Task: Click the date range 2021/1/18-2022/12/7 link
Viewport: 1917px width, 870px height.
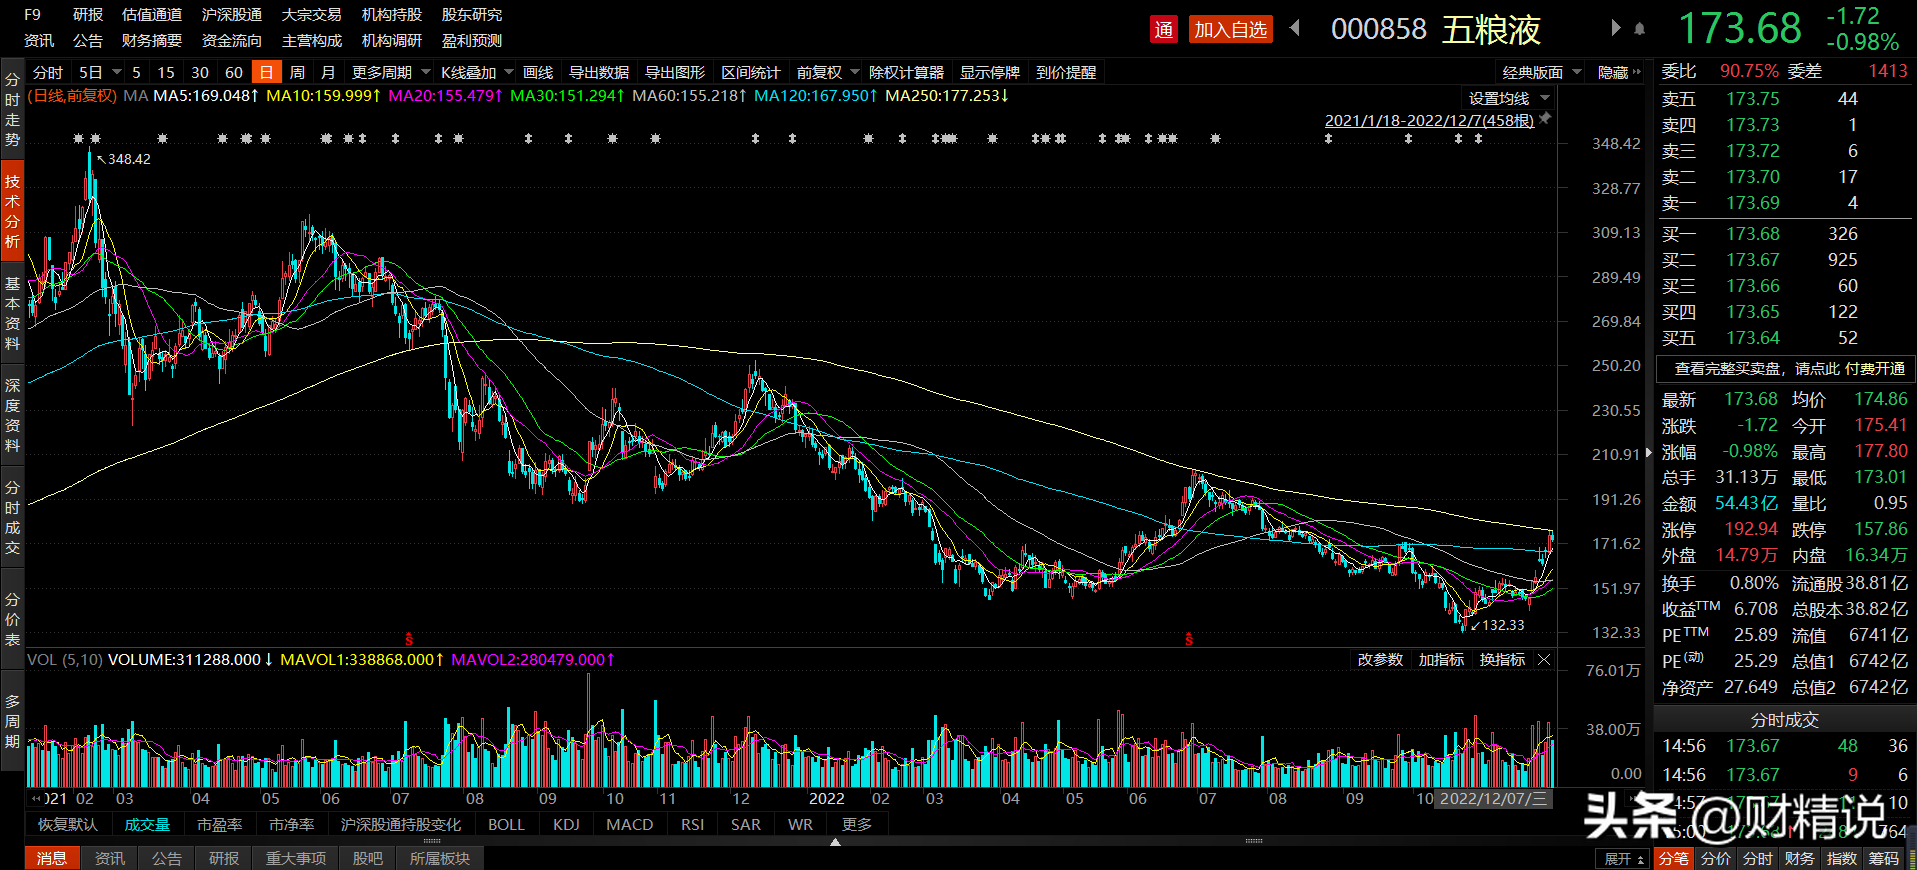Action: click(x=1428, y=120)
